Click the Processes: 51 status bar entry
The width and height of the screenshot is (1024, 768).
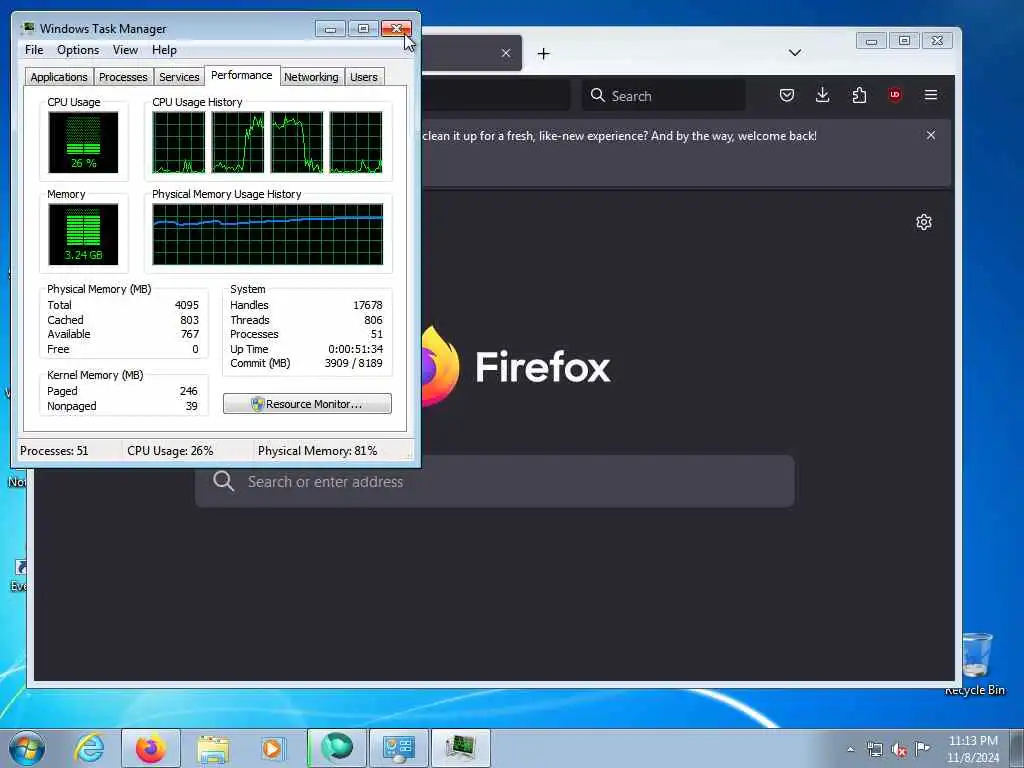tap(54, 451)
